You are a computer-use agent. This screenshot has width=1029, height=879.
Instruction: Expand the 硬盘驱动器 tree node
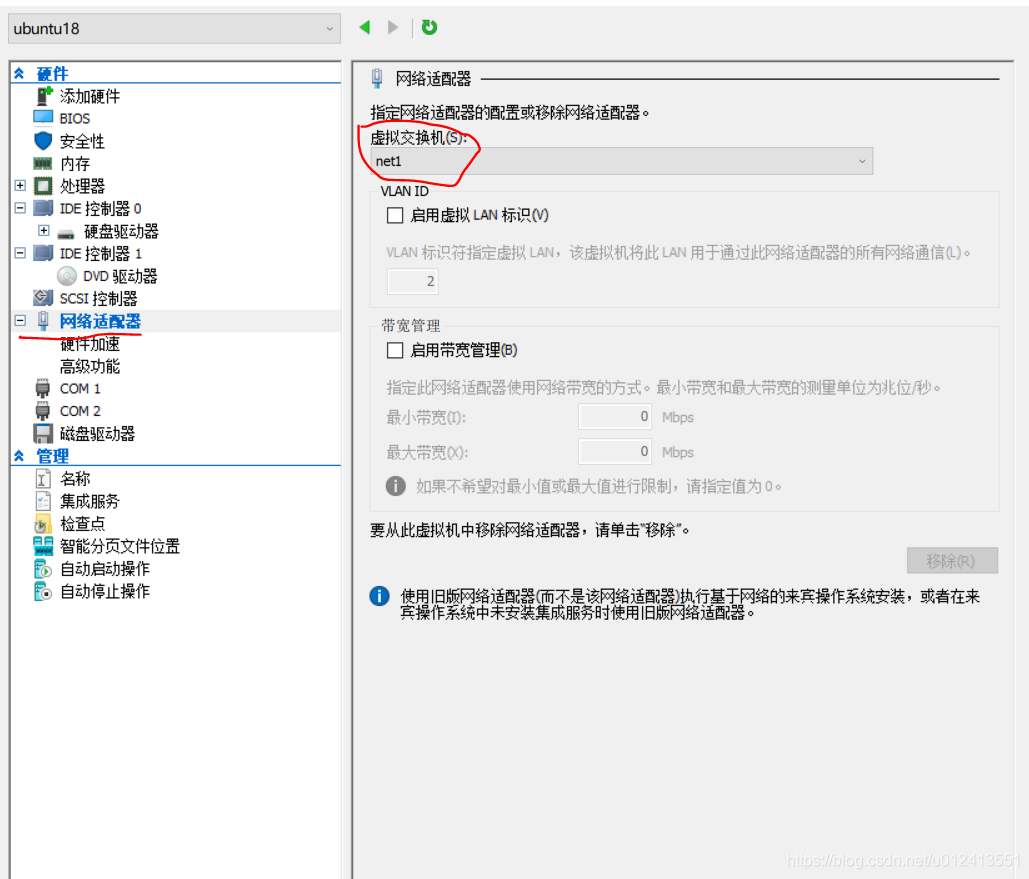click(x=43, y=230)
